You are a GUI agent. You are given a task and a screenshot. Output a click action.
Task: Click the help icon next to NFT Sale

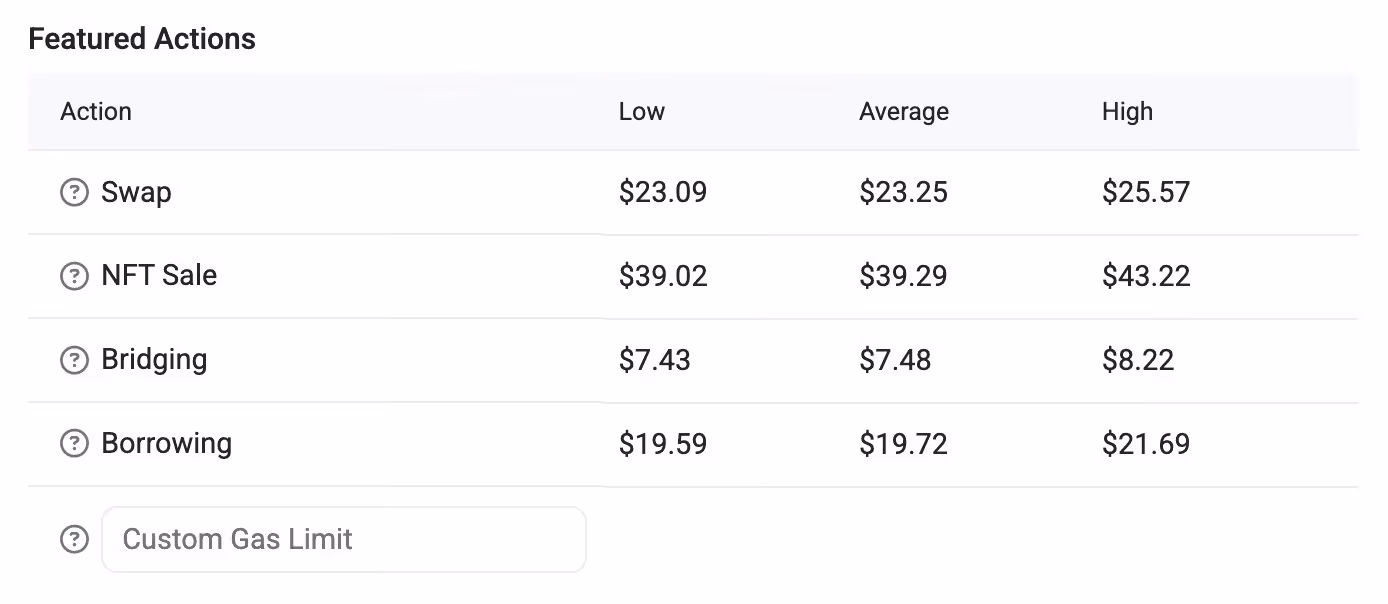point(74,276)
